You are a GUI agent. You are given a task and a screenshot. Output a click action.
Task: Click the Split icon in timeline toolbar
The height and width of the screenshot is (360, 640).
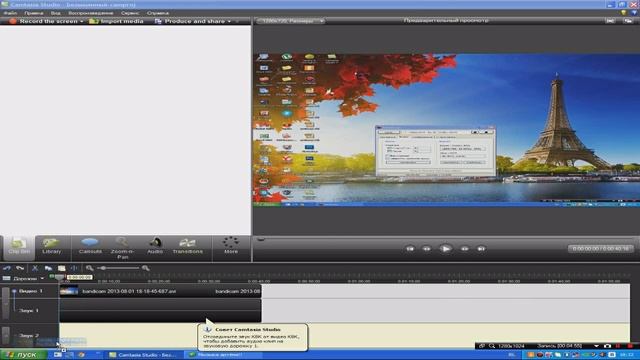[x=74, y=268]
